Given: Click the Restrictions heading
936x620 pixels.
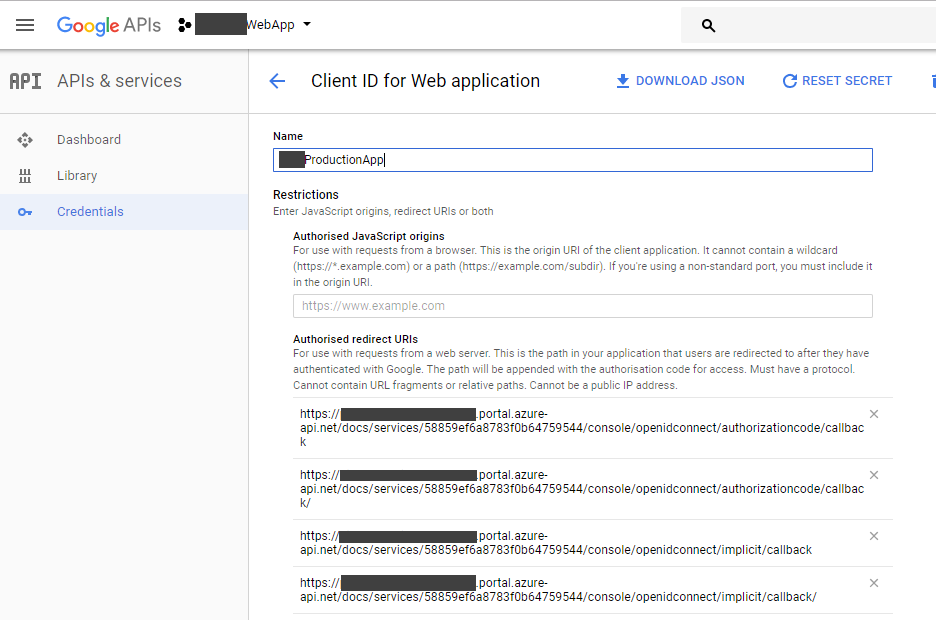Looking at the screenshot, I should tap(306, 195).
